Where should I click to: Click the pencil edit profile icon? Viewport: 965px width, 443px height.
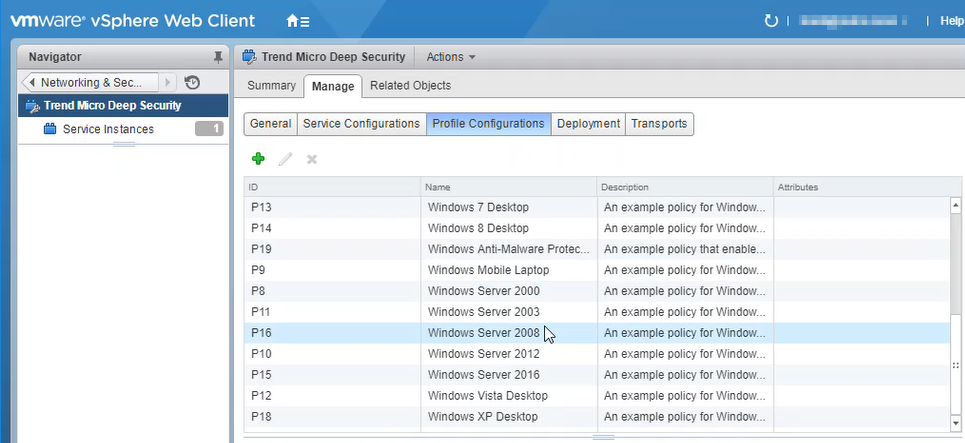coord(285,159)
